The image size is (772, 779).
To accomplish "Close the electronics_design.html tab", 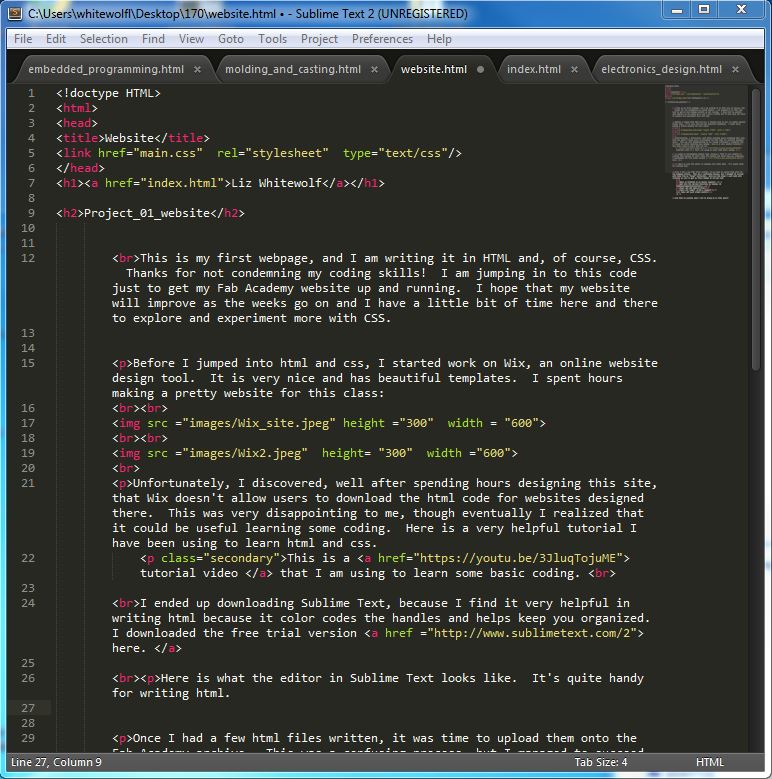I will 735,70.
